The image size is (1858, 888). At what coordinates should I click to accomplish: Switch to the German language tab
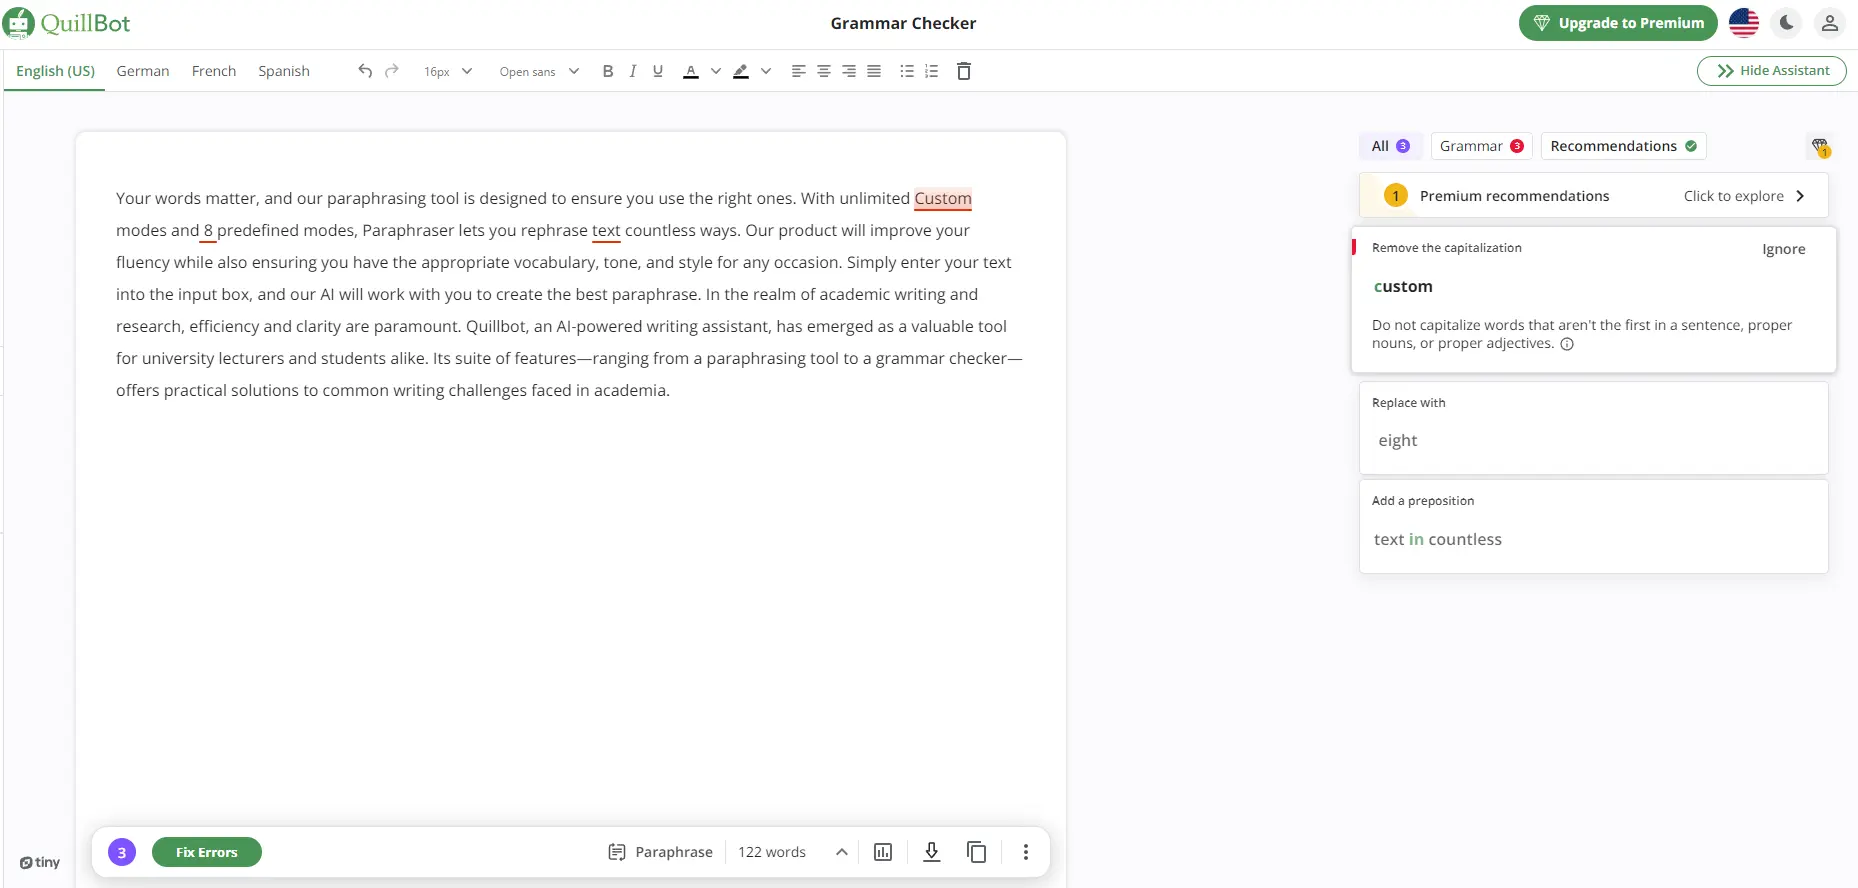[x=143, y=71]
